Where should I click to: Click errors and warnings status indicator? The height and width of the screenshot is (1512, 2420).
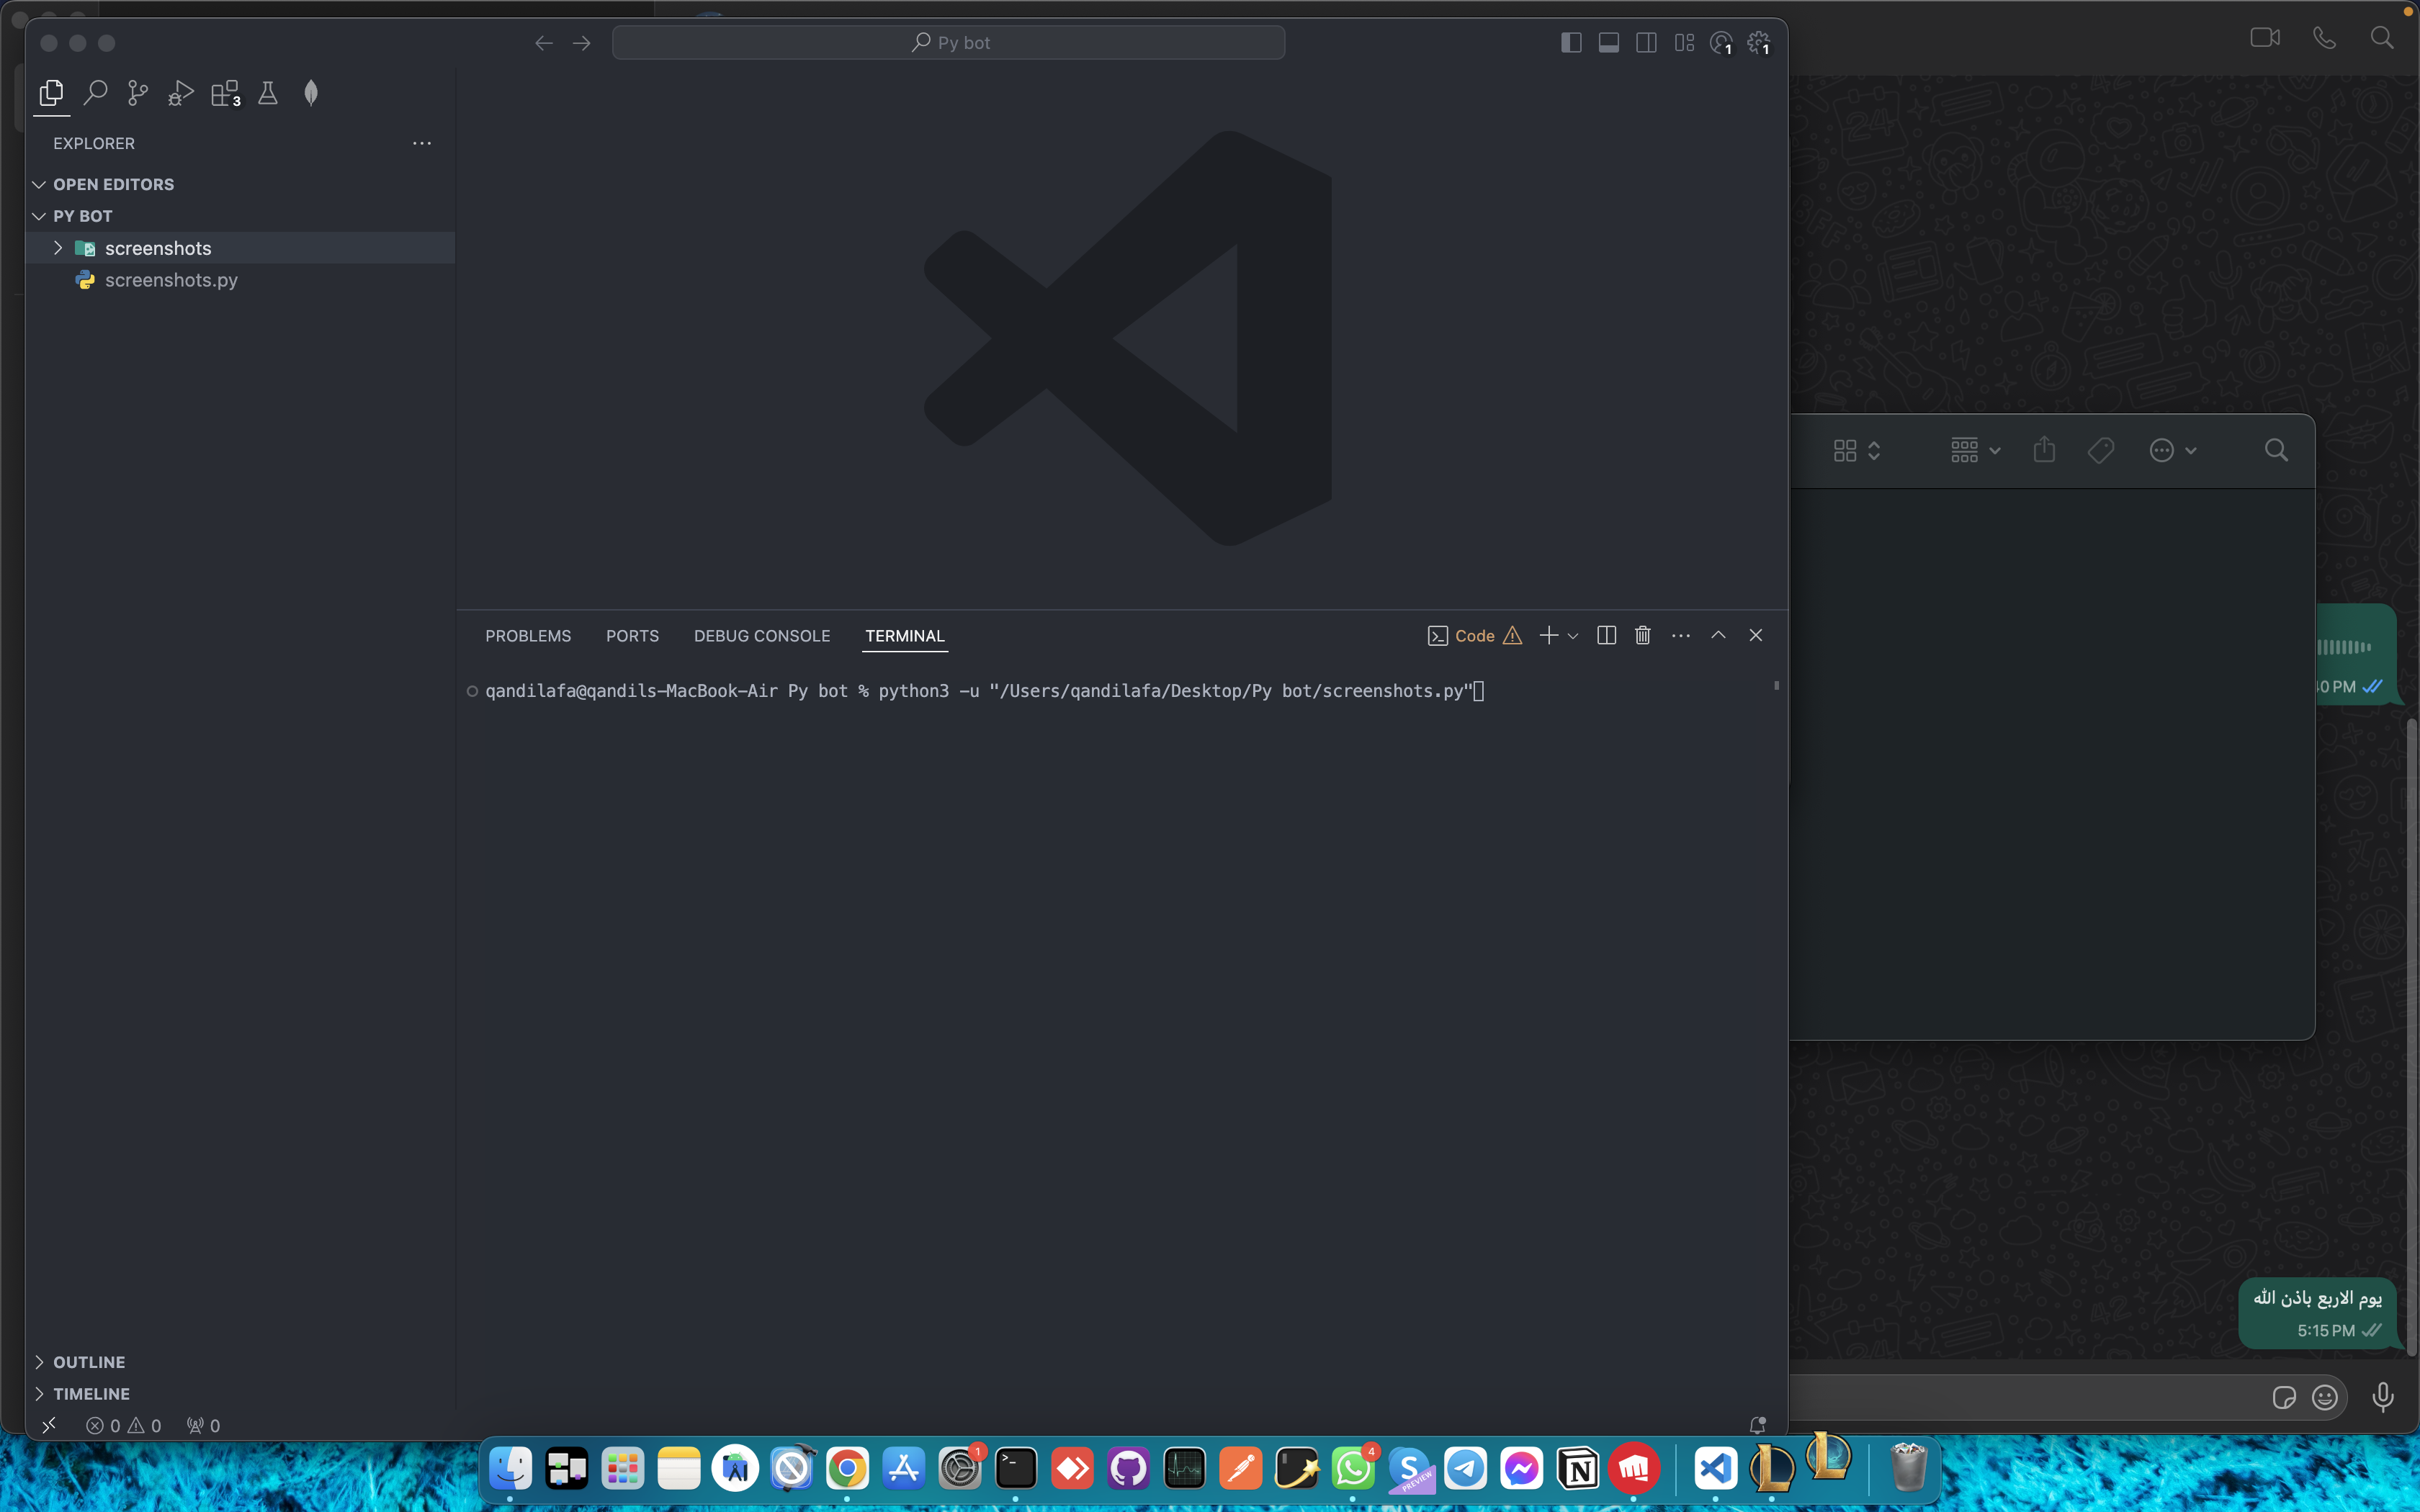tap(124, 1426)
